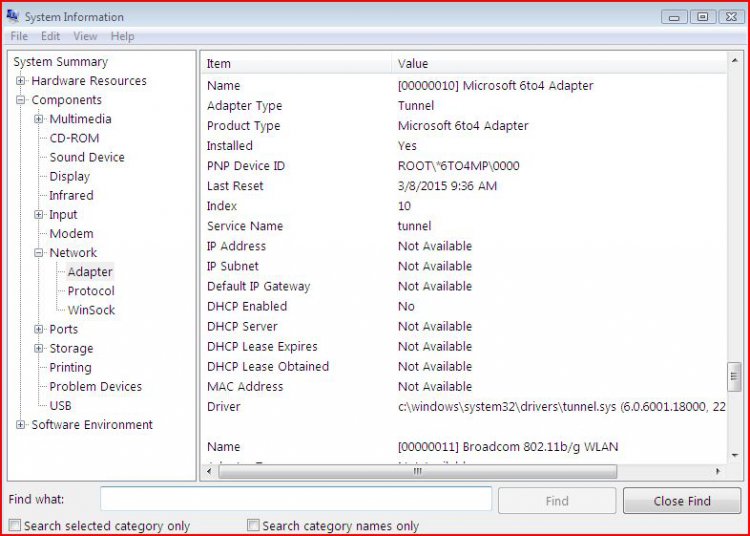Select the Adapter tree item
Viewport: 750px width, 536px height.
pyautogui.click(x=90, y=272)
